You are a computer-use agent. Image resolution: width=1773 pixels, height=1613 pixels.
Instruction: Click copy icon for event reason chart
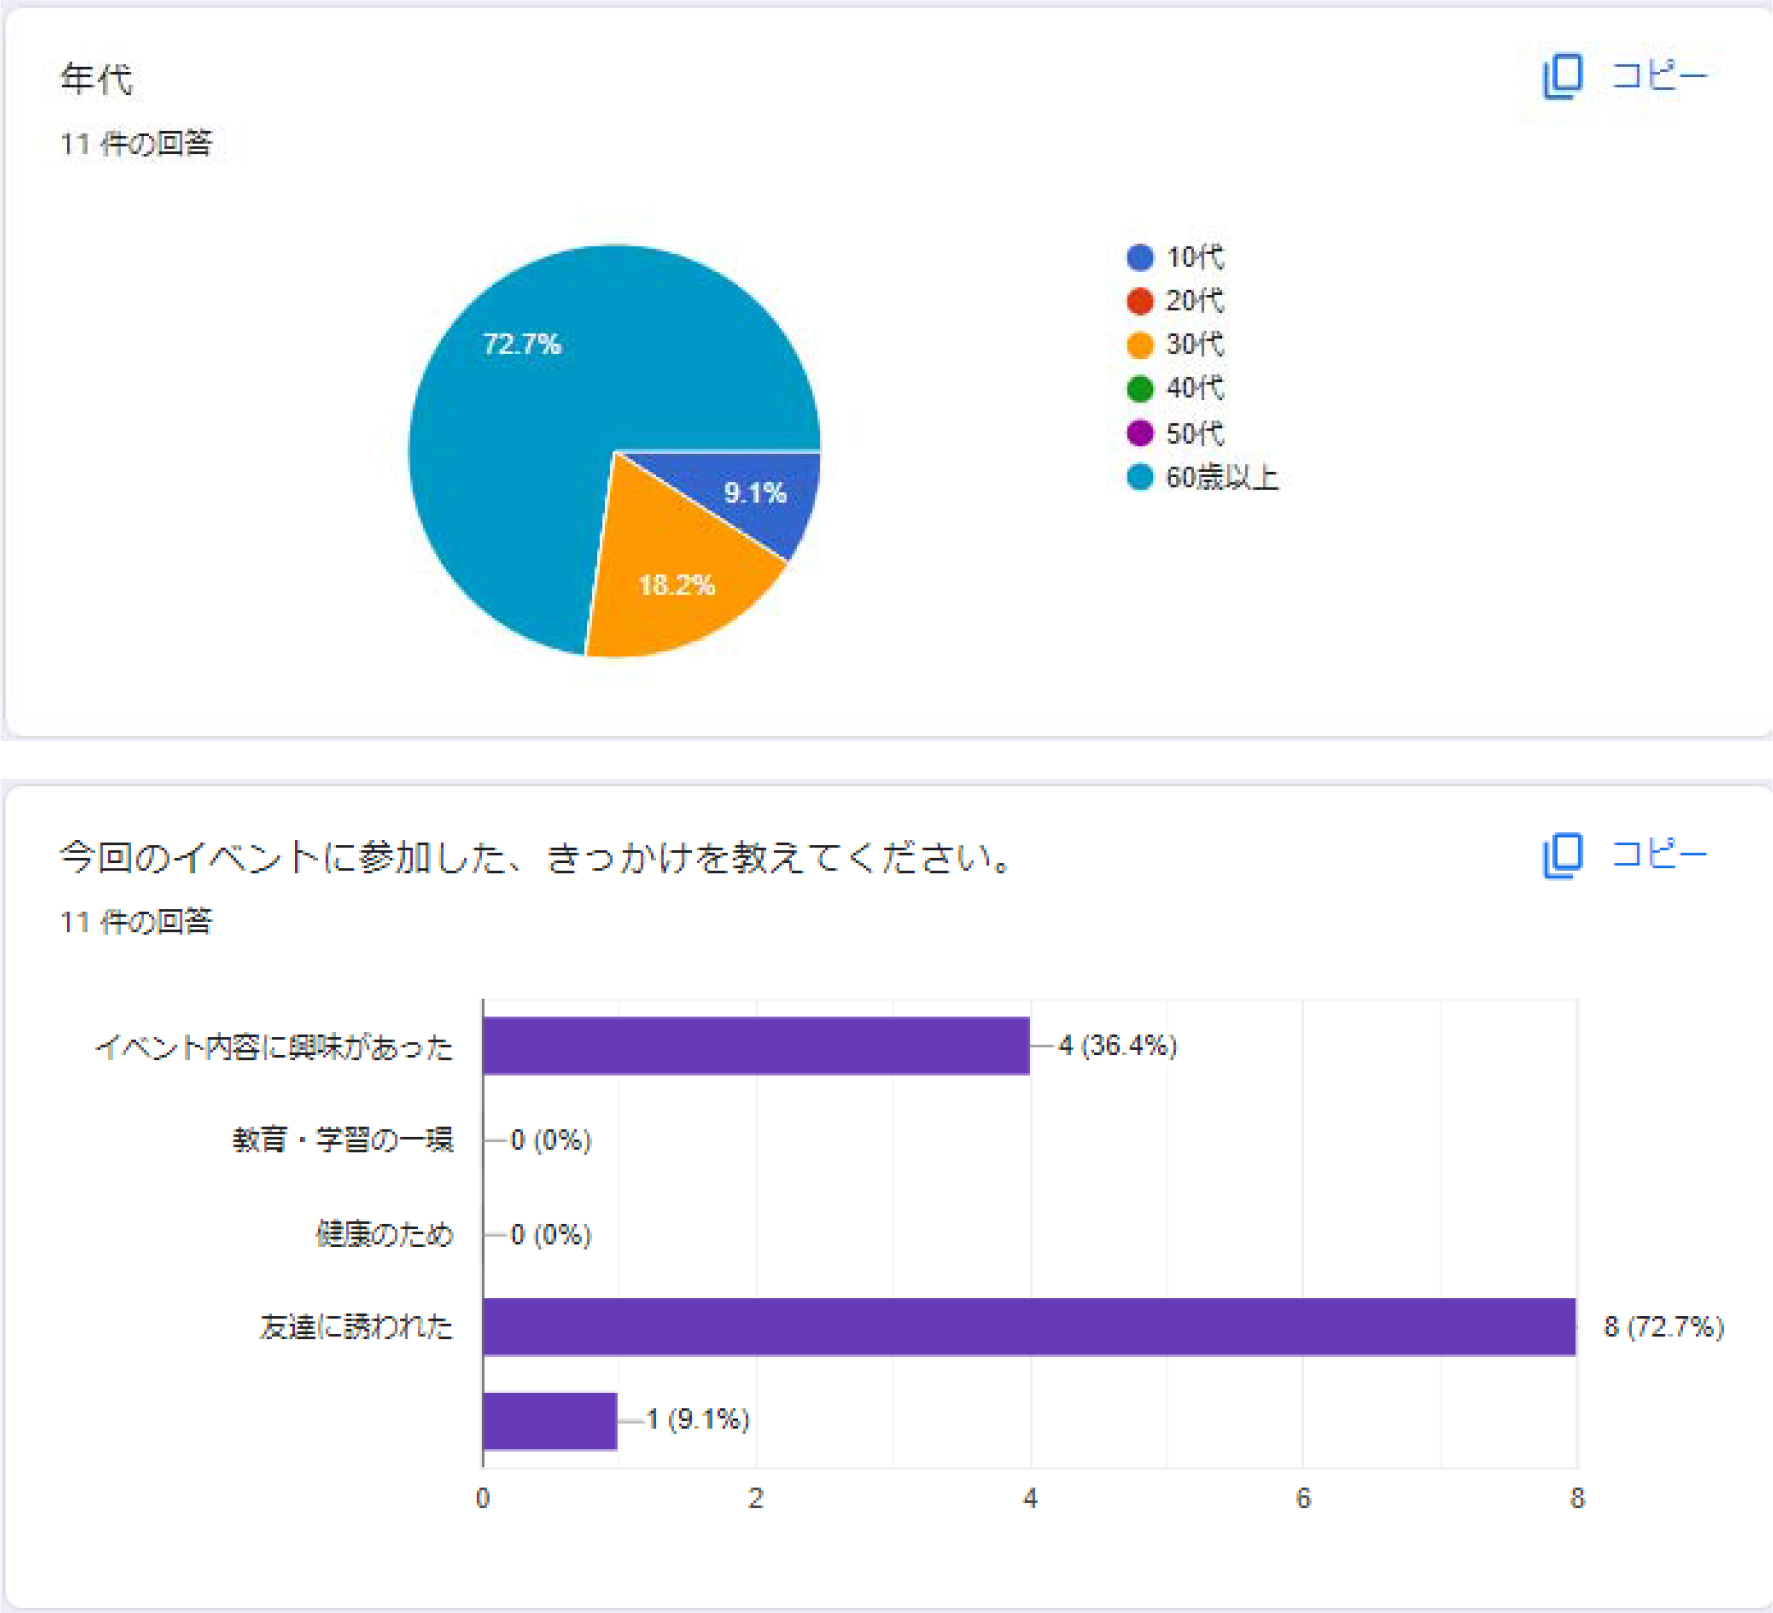[1562, 855]
